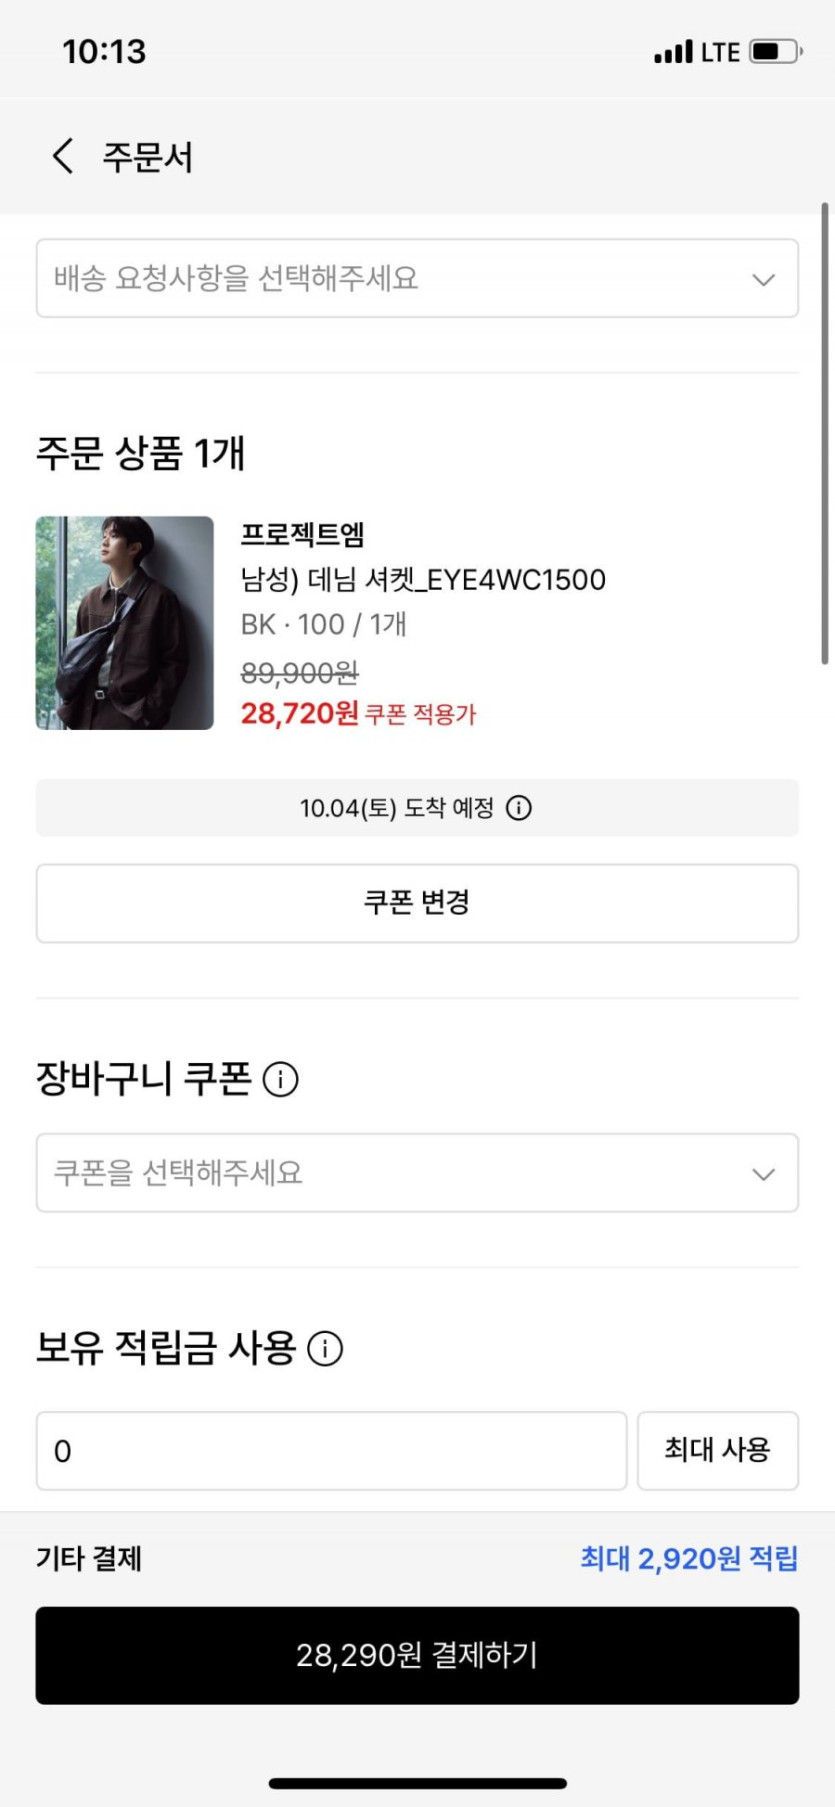Tap info icon beside 도착 예정
Image resolution: width=835 pixels, height=1807 pixels.
519,808
